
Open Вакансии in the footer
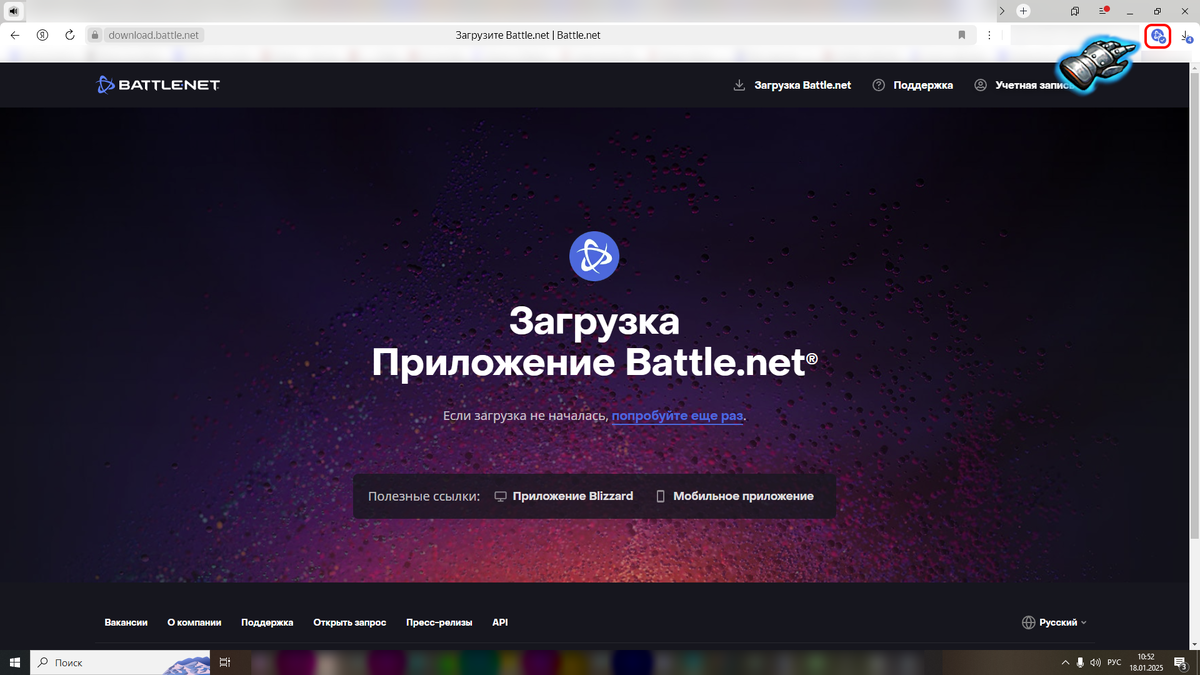(x=126, y=622)
